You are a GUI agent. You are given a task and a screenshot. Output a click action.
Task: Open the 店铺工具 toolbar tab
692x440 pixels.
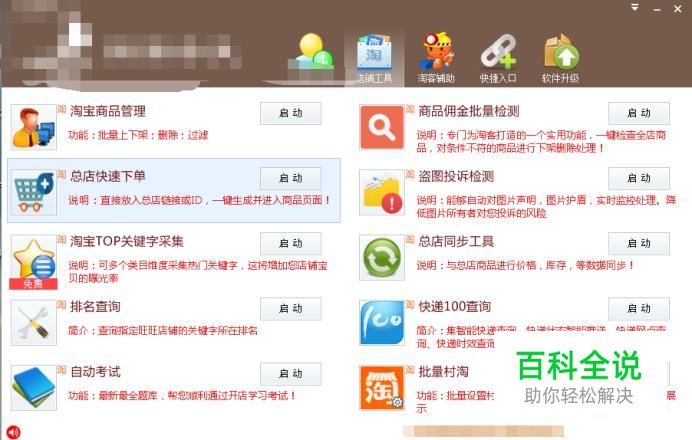click(374, 59)
